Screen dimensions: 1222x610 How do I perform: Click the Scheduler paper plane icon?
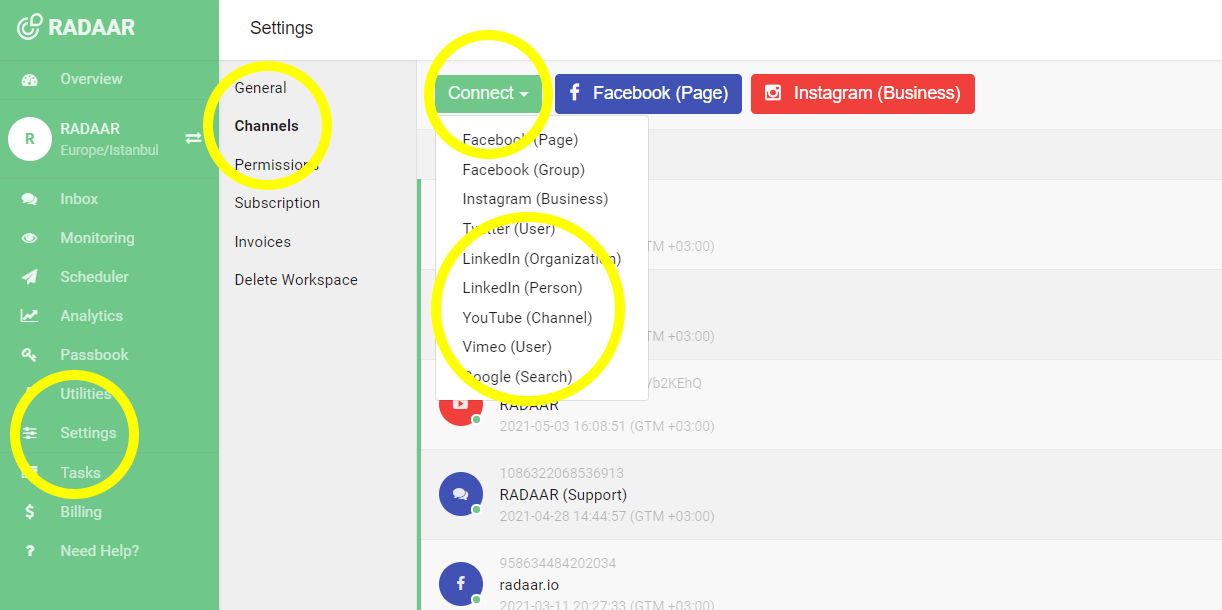click(29, 277)
